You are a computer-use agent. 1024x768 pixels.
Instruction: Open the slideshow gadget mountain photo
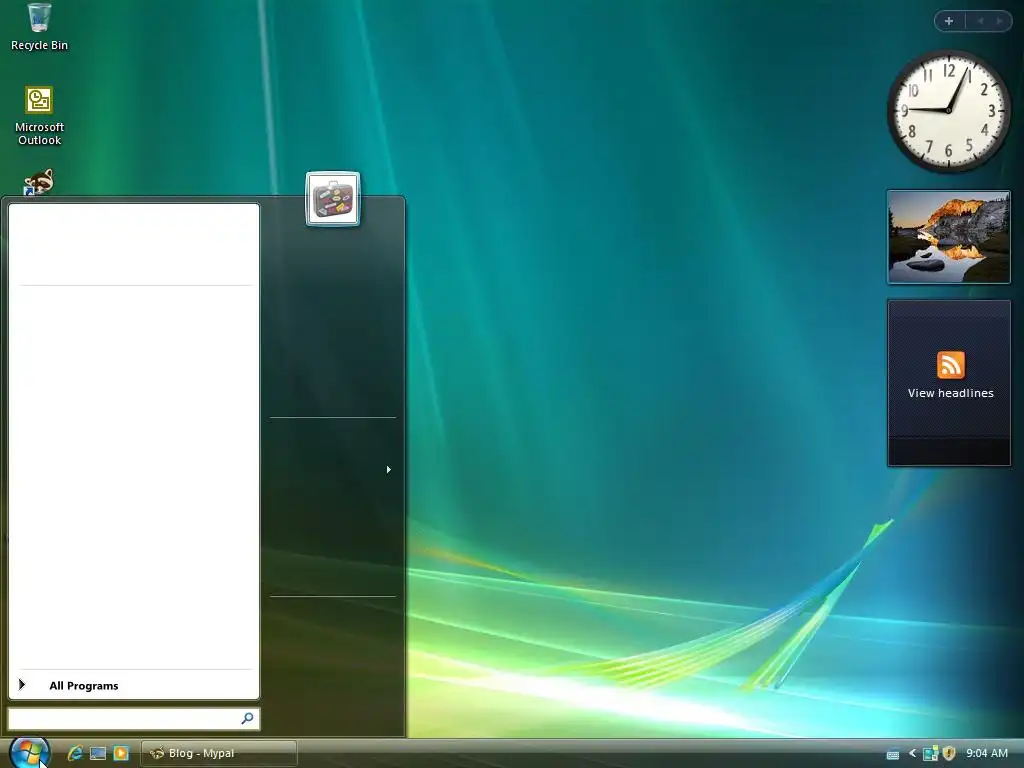pos(949,237)
